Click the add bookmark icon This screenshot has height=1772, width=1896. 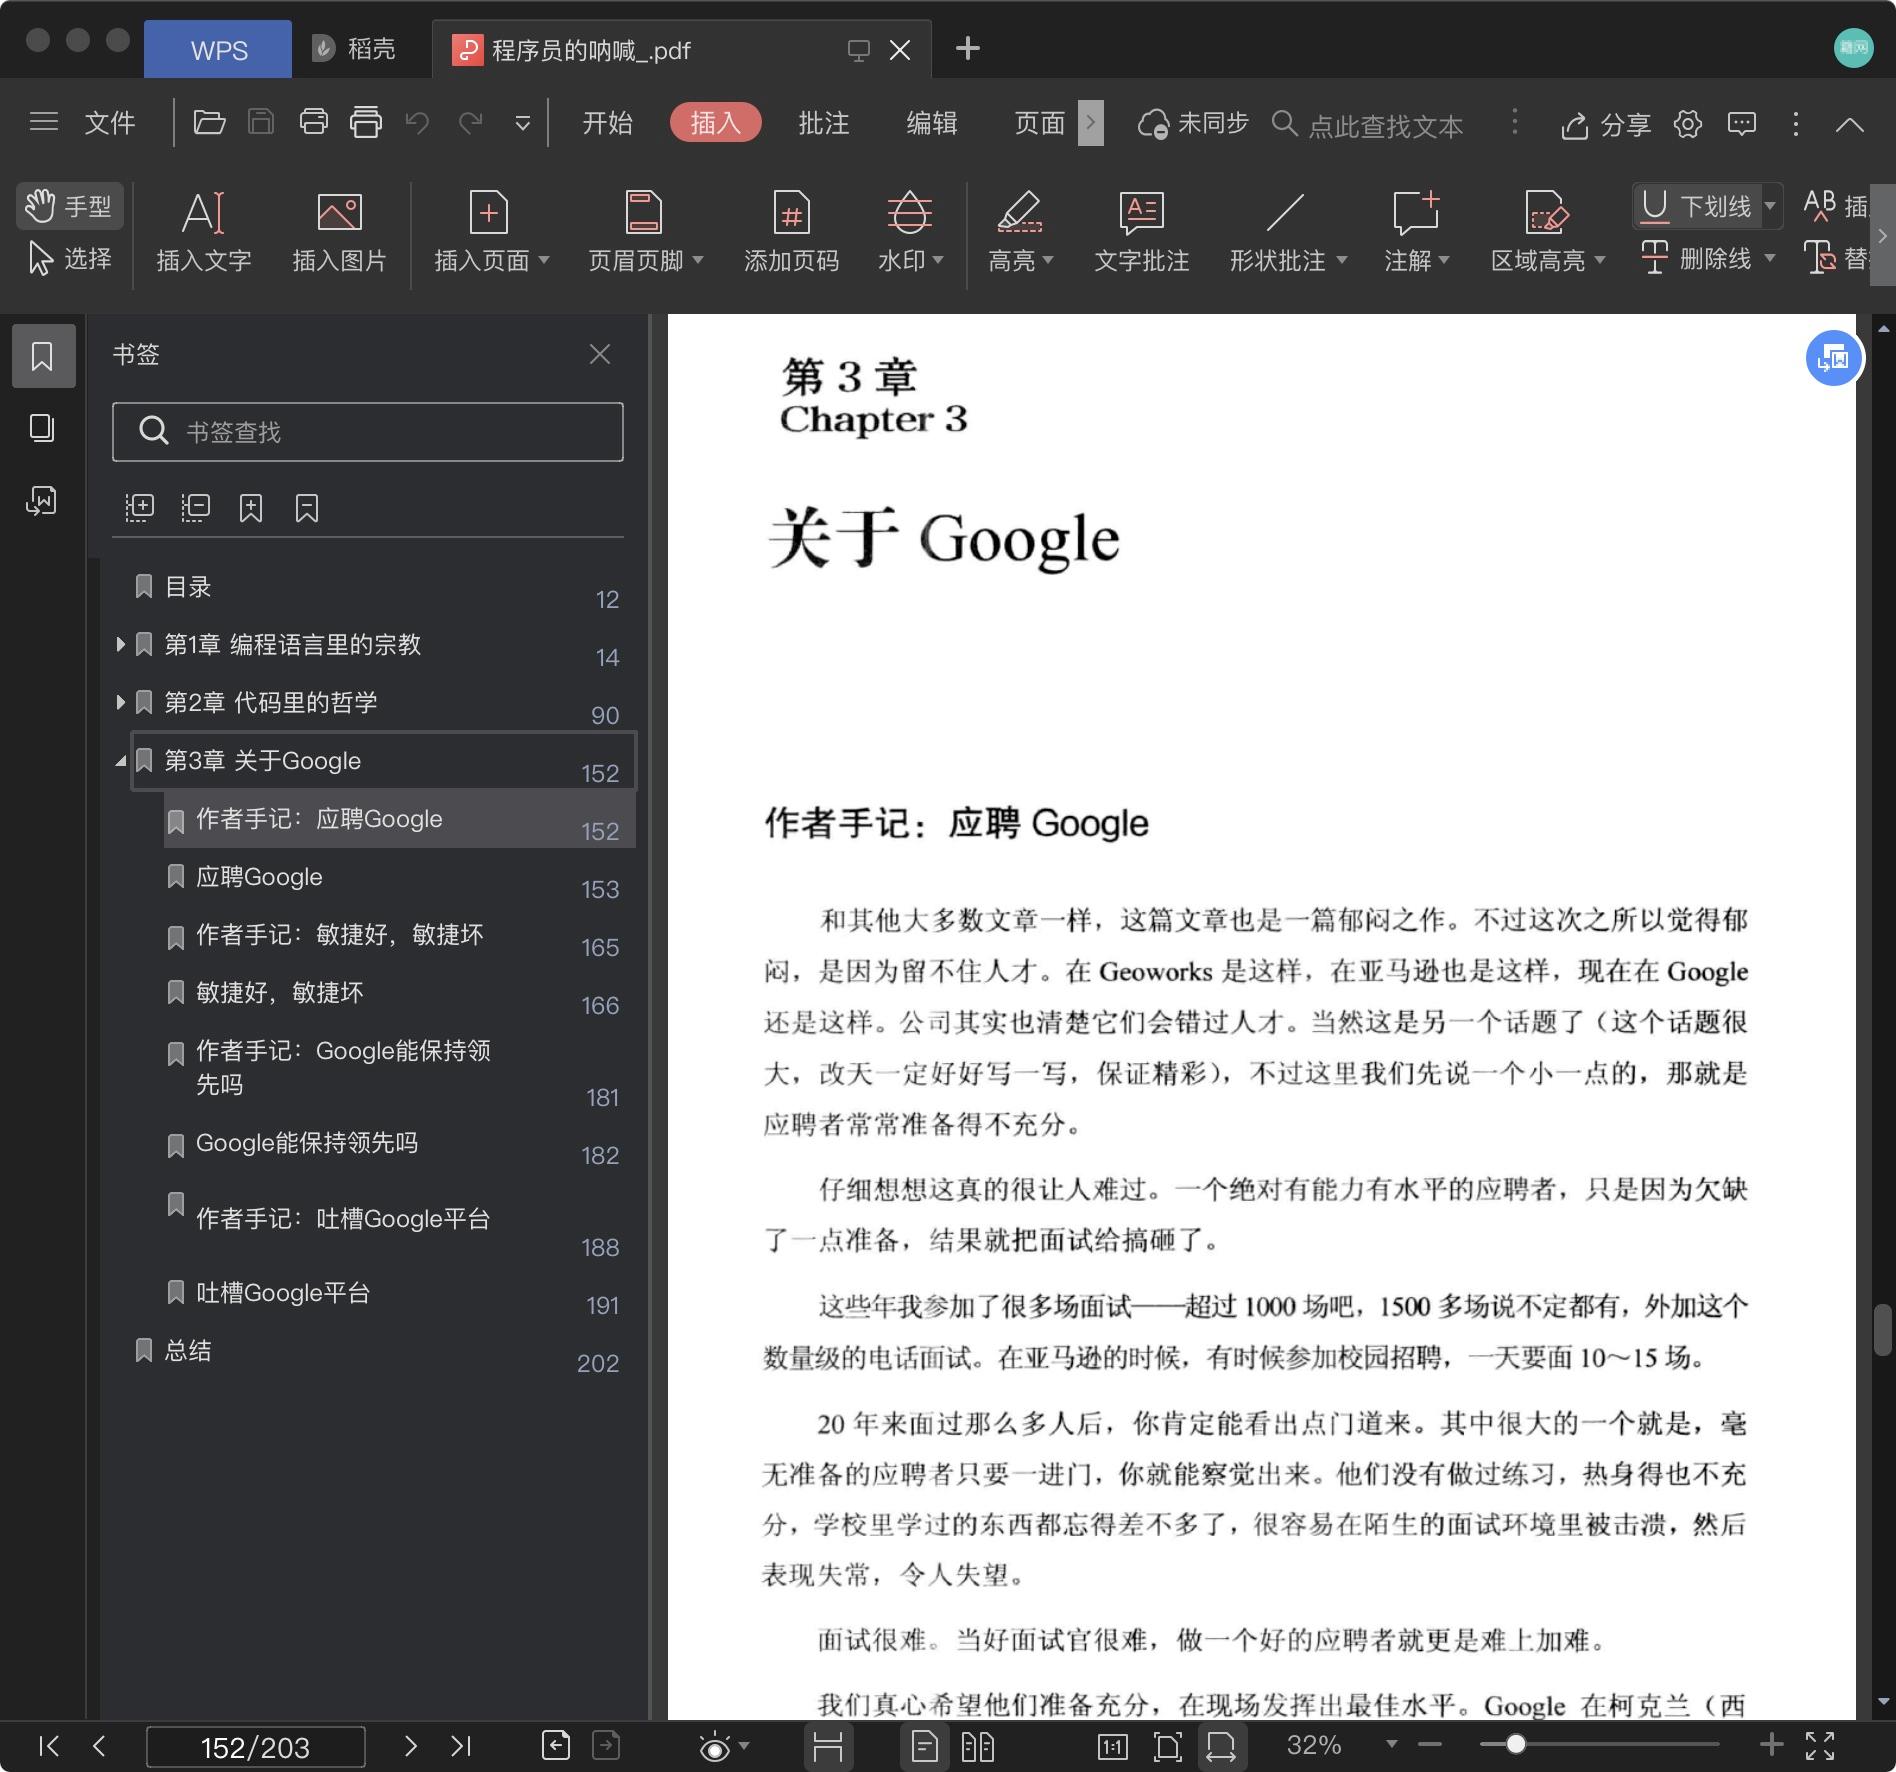[x=251, y=508]
